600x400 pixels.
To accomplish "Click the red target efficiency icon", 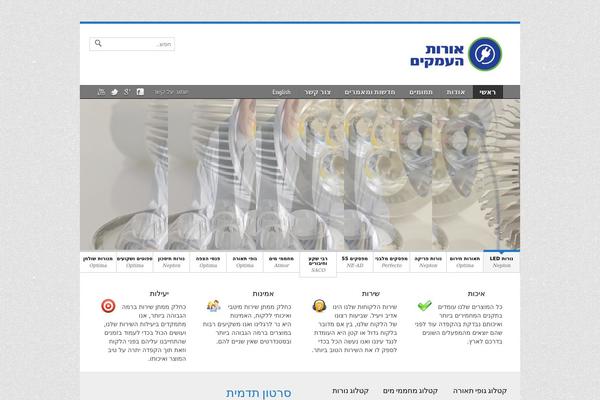I will click(x=108, y=306).
